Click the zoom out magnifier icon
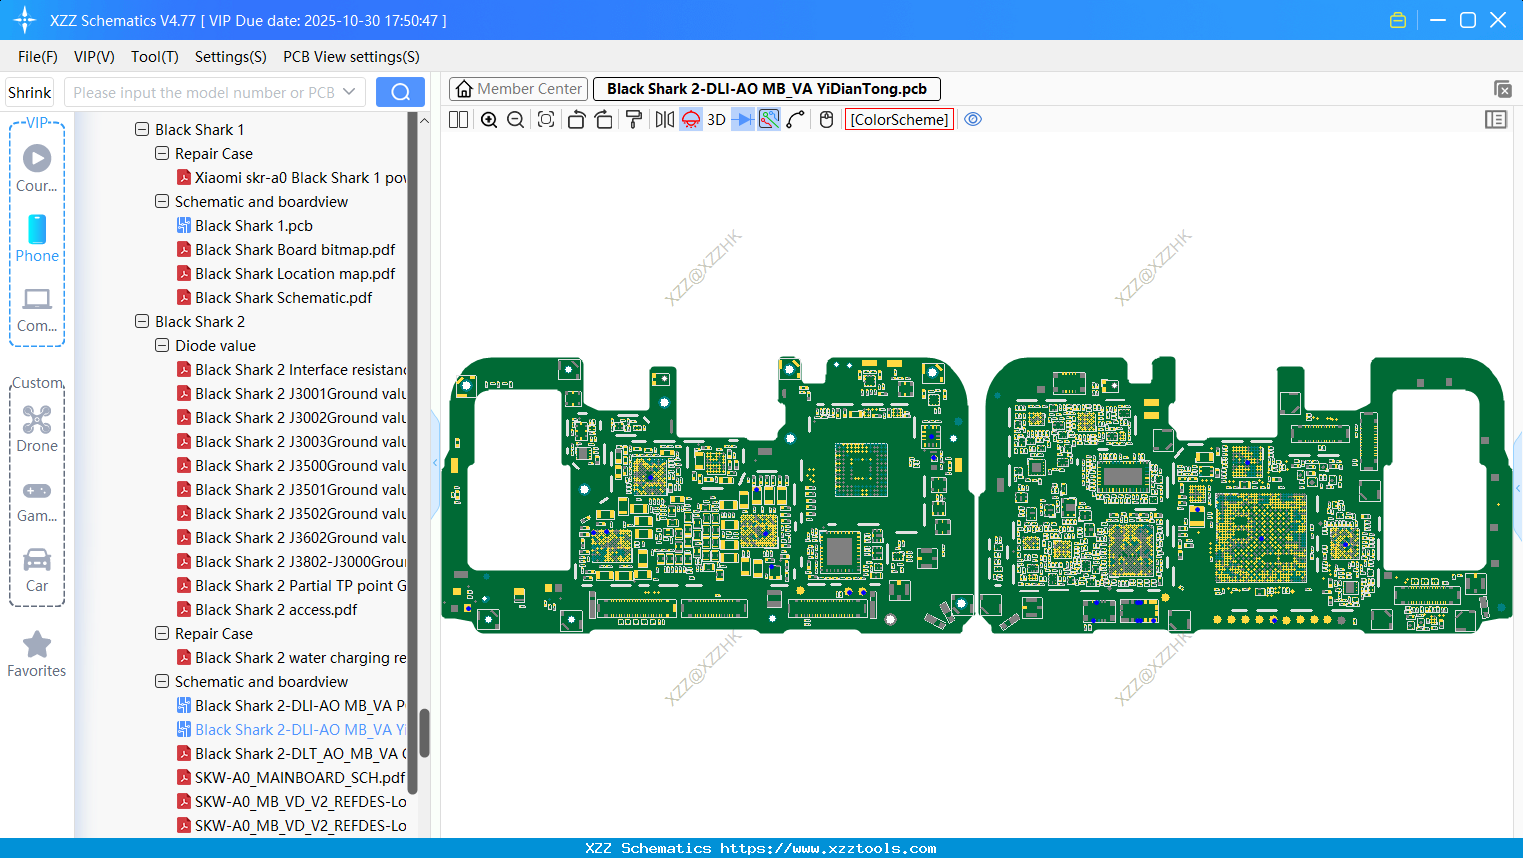Screen dimensions: 1523x858 click(516, 120)
